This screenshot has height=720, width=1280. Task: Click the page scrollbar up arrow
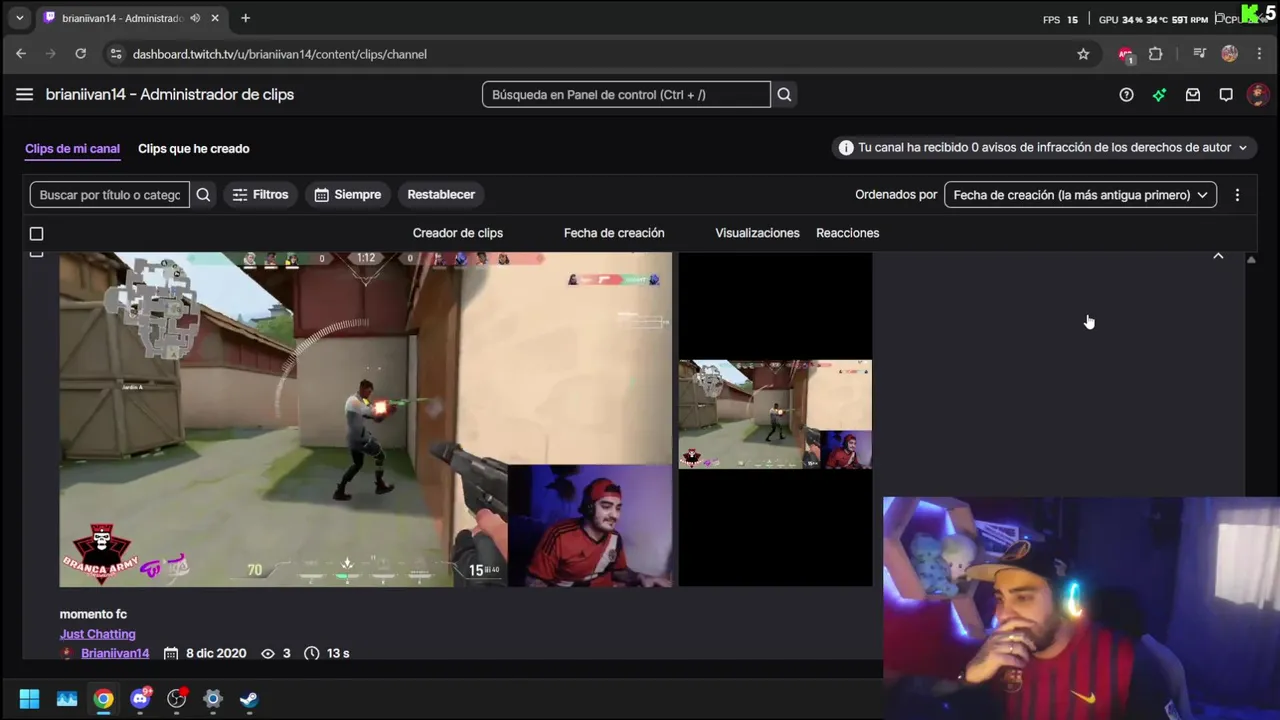pyautogui.click(x=1251, y=259)
